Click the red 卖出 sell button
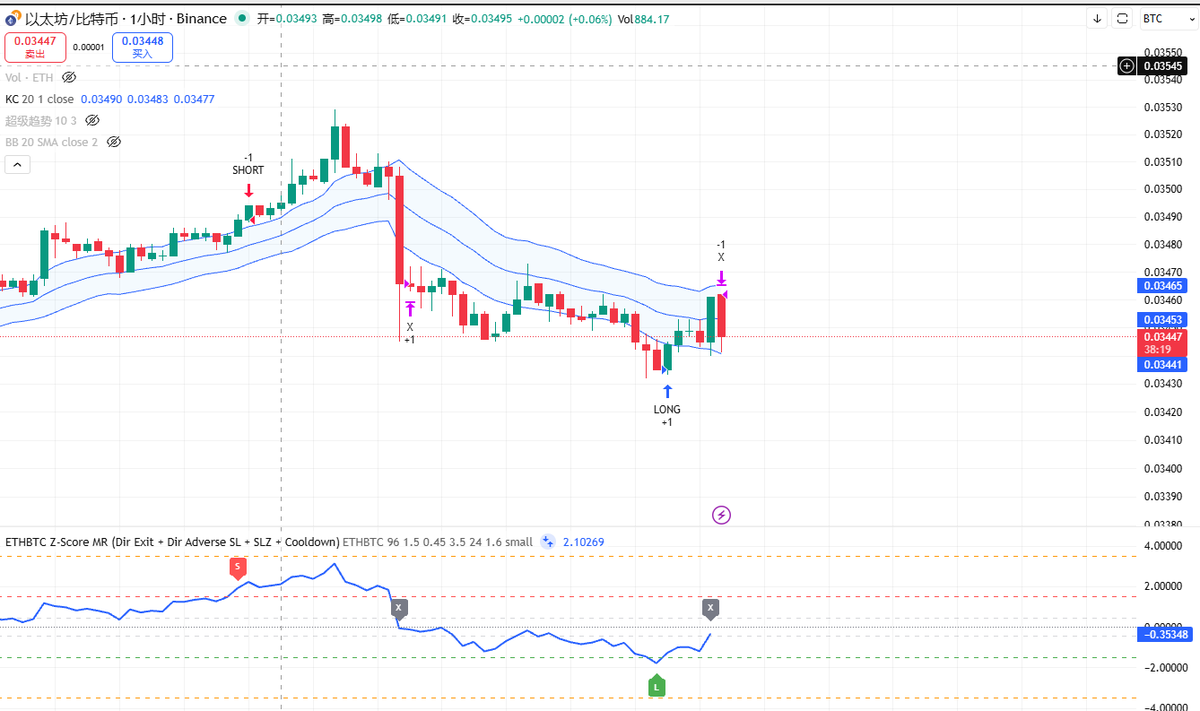1200x711 pixels. click(x=35, y=47)
